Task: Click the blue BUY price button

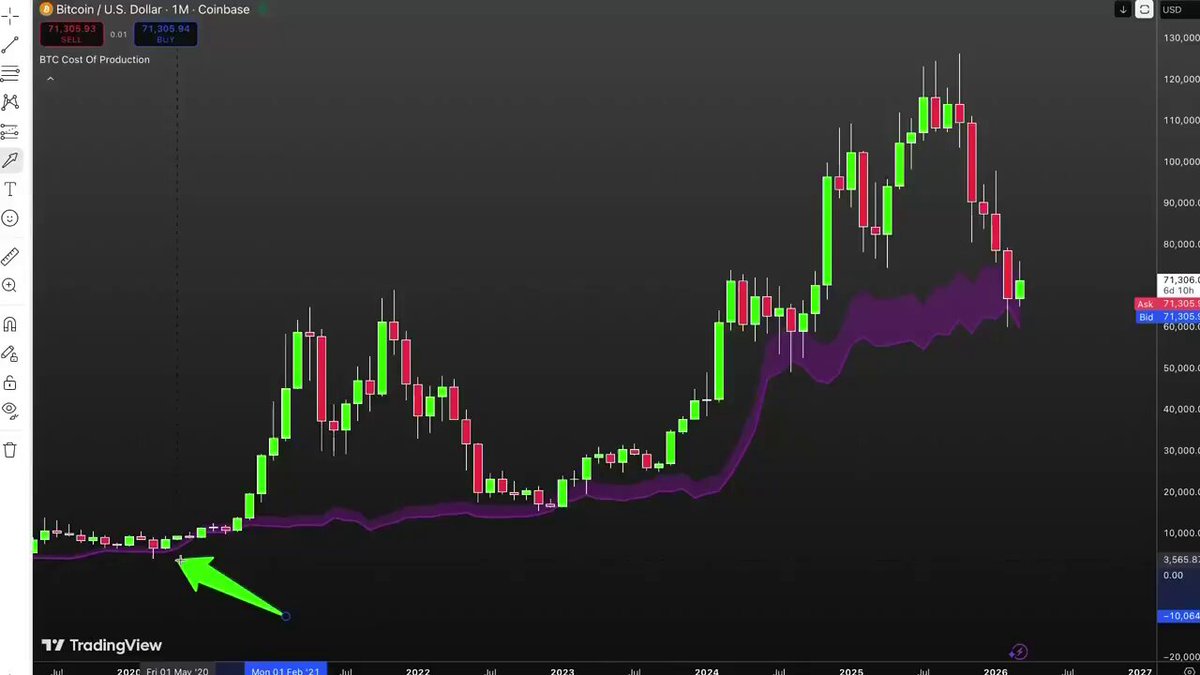Action: pyautogui.click(x=166, y=34)
